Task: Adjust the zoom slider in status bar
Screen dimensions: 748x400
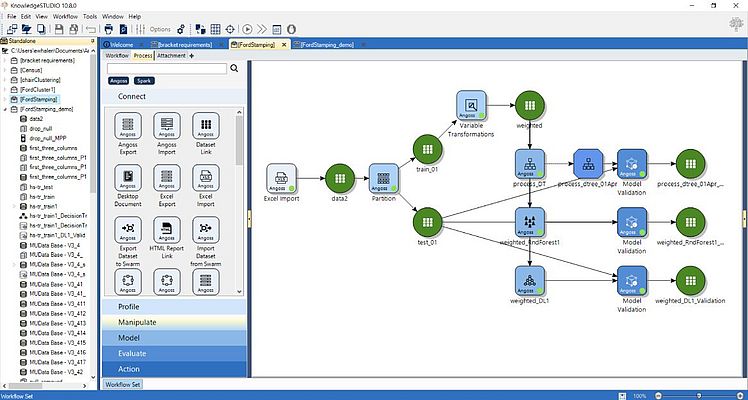Action: tap(698, 396)
